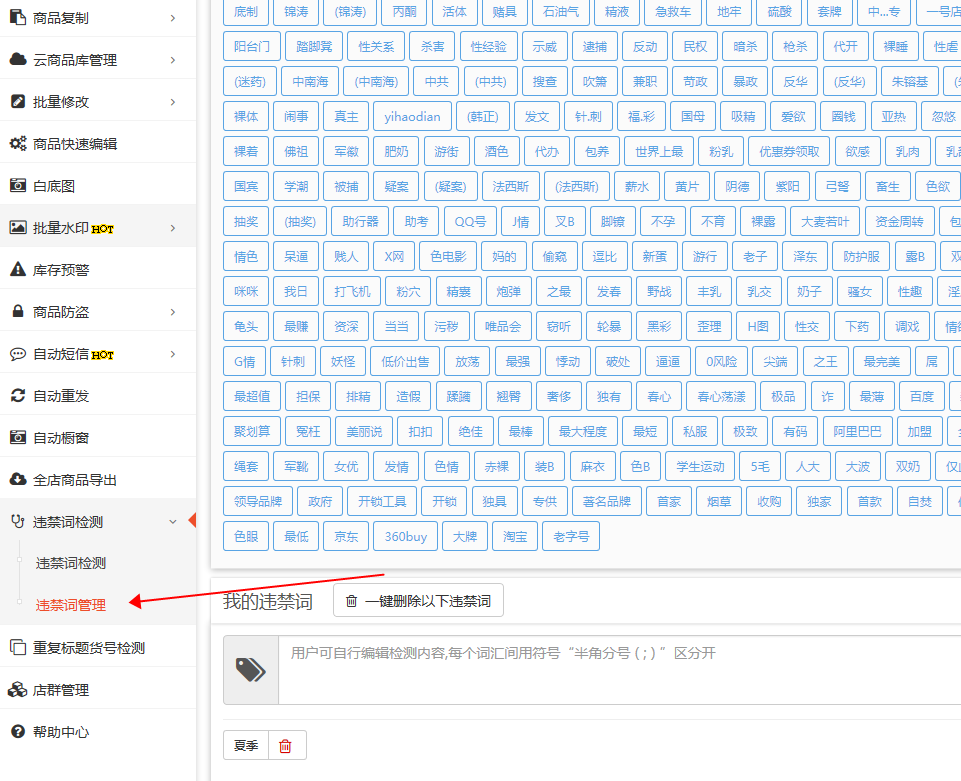Viewport: 961px width, 781px height.
Task: Select the 开锁工具 word tag
Action: click(382, 501)
